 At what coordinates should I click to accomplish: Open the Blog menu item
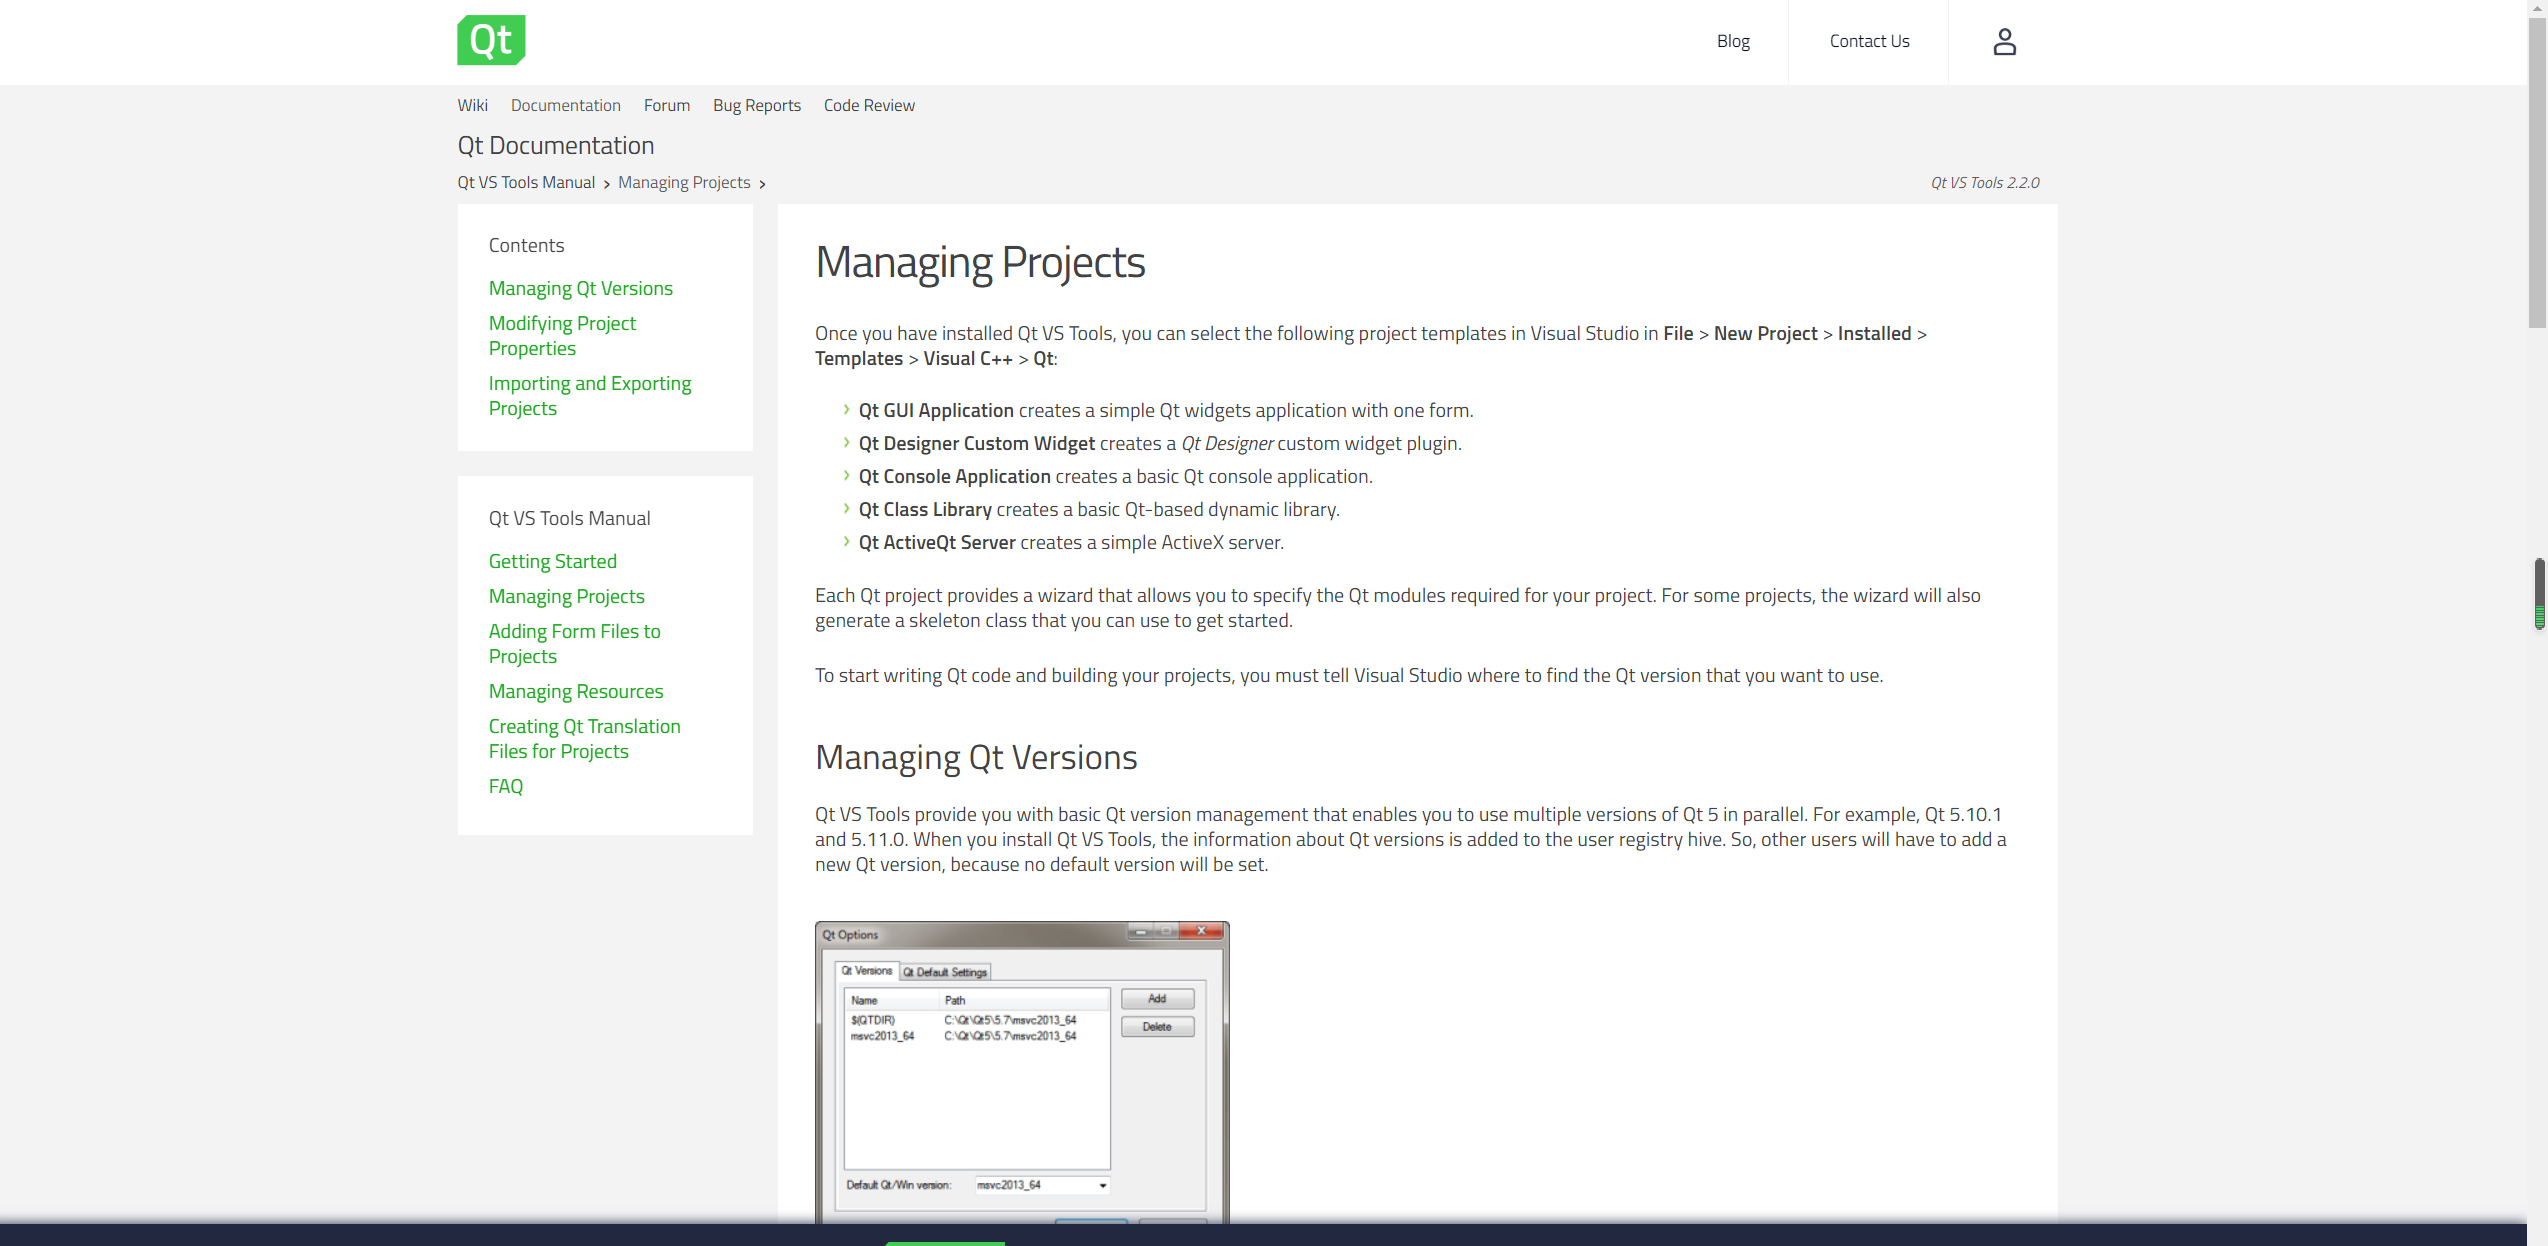[1732, 41]
